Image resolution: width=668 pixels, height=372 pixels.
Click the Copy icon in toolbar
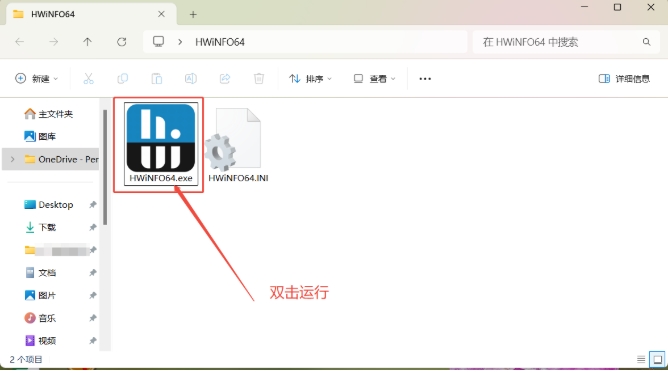(122, 78)
